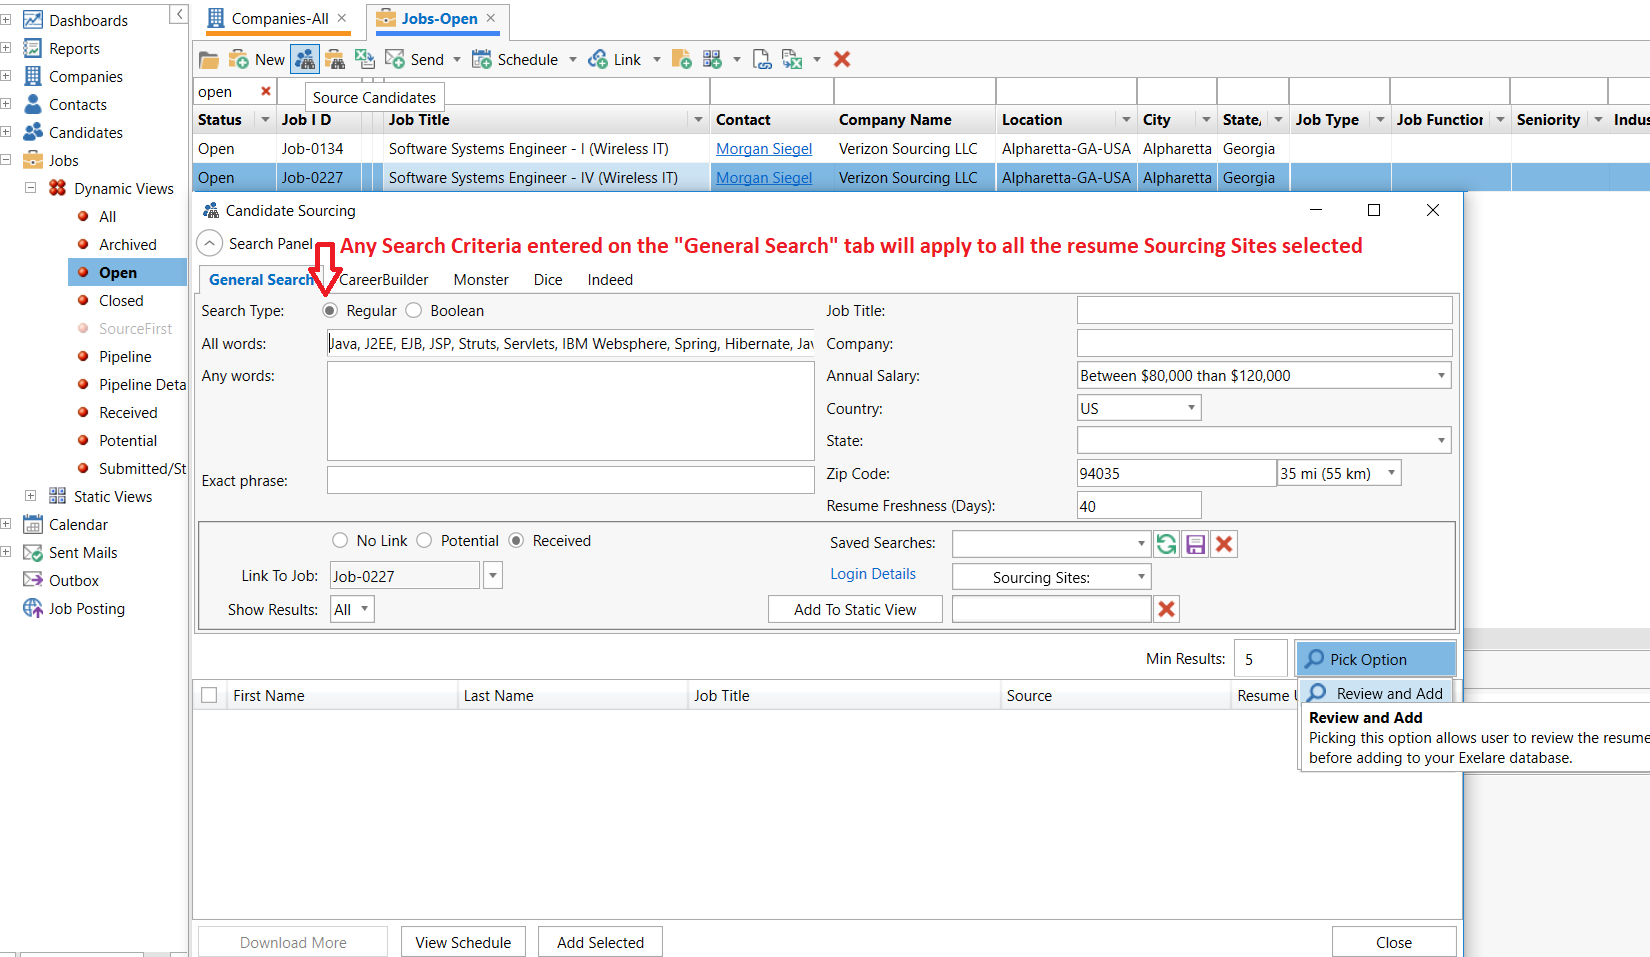Clear the static view field red X
Image resolution: width=1650 pixels, height=957 pixels.
pos(1166,609)
